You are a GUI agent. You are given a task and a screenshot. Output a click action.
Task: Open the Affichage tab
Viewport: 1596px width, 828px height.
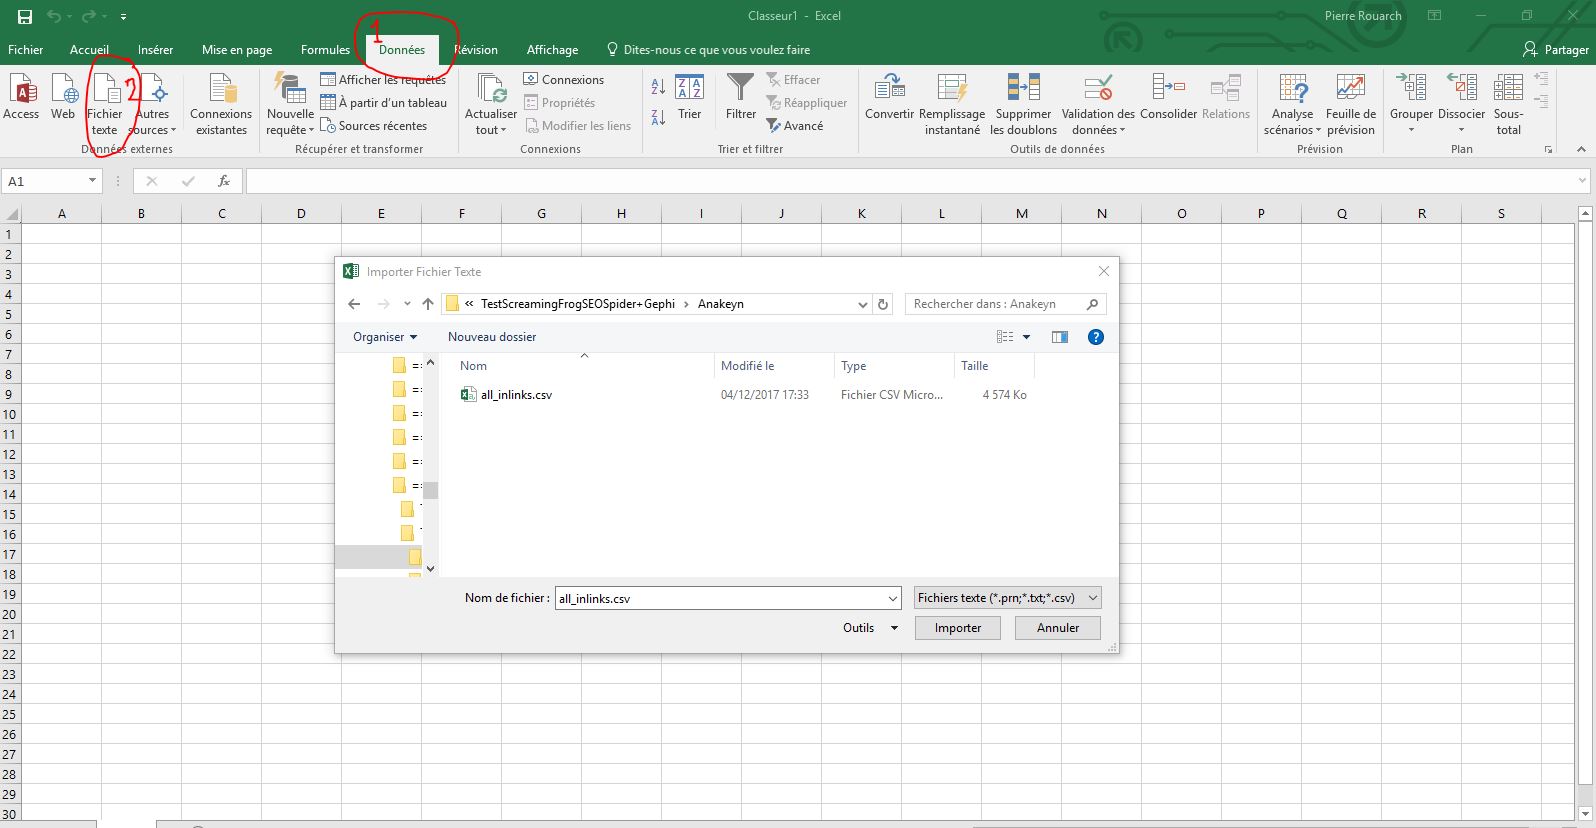point(552,50)
